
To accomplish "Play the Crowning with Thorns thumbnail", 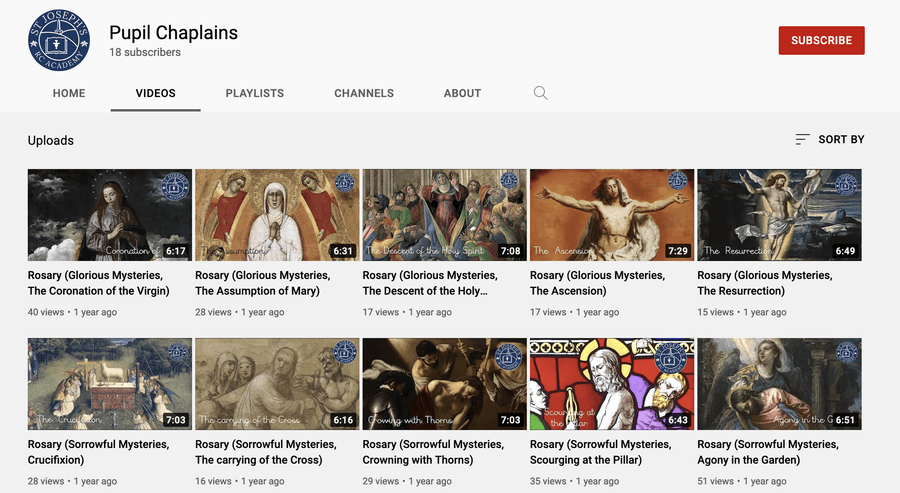I will point(444,384).
